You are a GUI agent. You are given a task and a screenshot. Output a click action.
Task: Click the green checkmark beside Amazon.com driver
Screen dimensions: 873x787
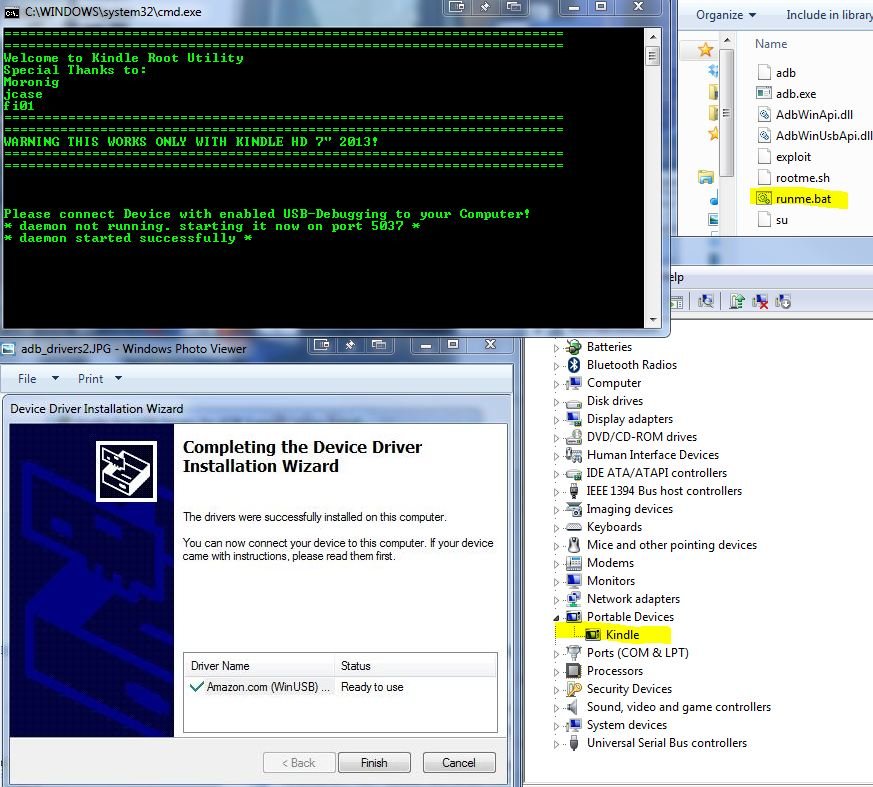point(197,687)
